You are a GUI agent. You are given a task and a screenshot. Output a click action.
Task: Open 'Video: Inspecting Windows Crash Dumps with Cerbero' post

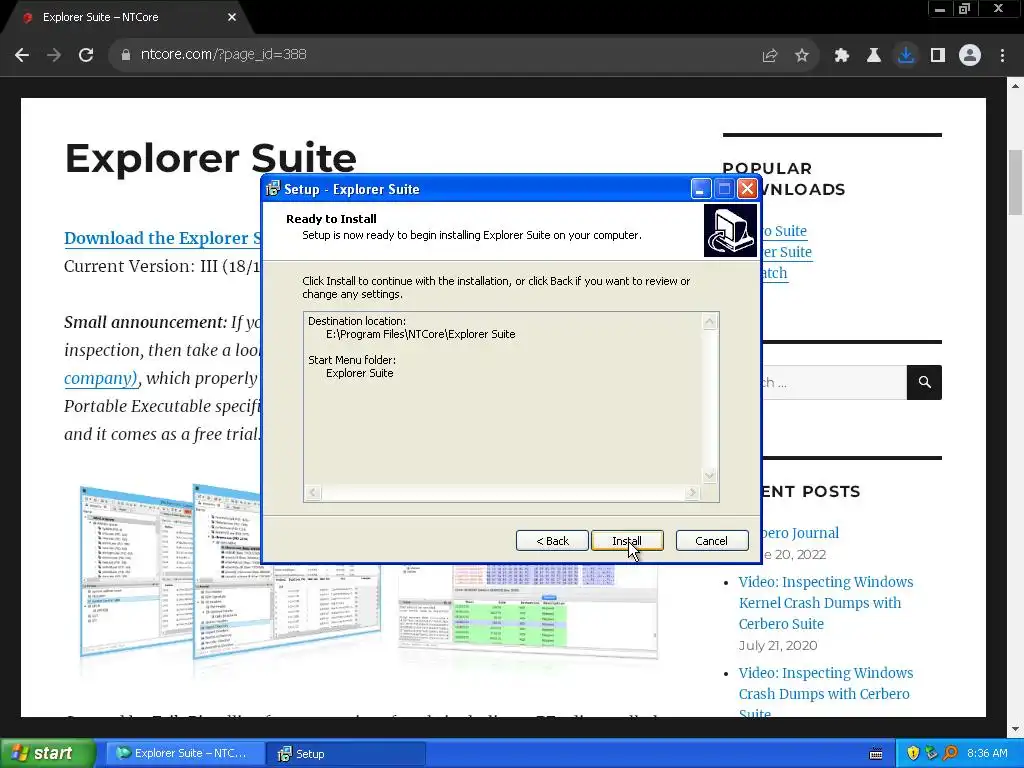tap(826, 694)
